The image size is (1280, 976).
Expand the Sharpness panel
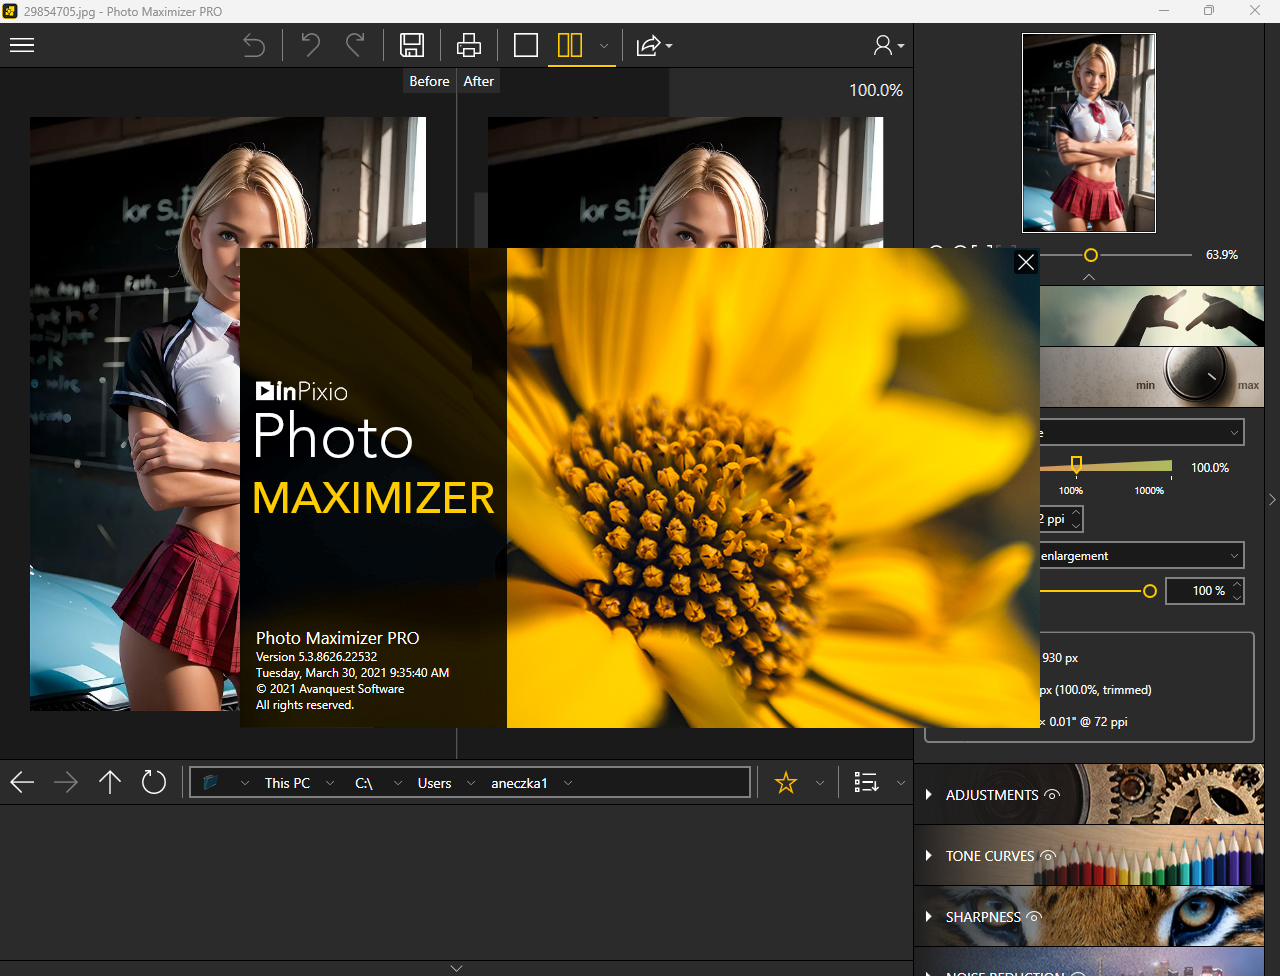point(928,917)
